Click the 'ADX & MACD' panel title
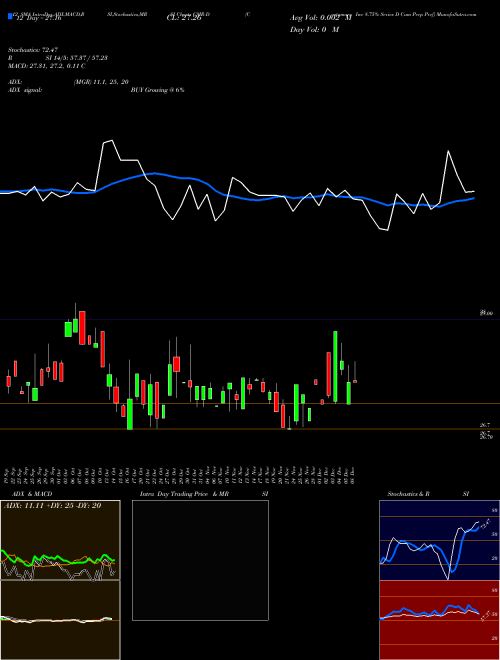The height and width of the screenshot is (660, 500). coord(32,494)
